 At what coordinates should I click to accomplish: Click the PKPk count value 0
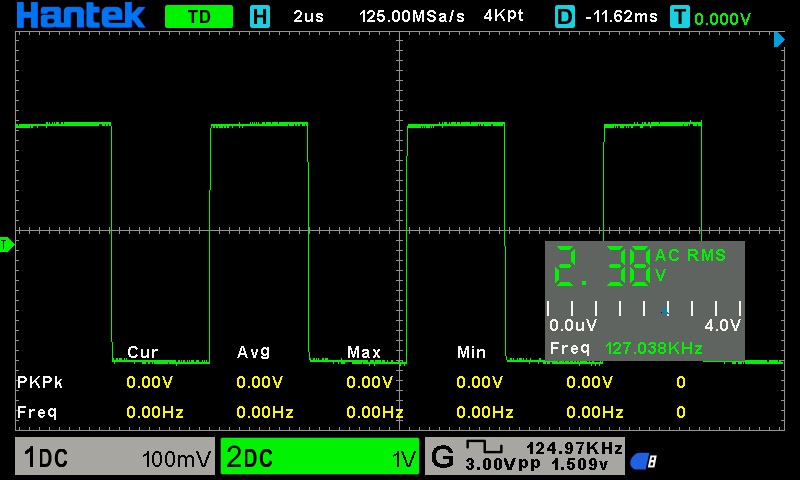(681, 383)
